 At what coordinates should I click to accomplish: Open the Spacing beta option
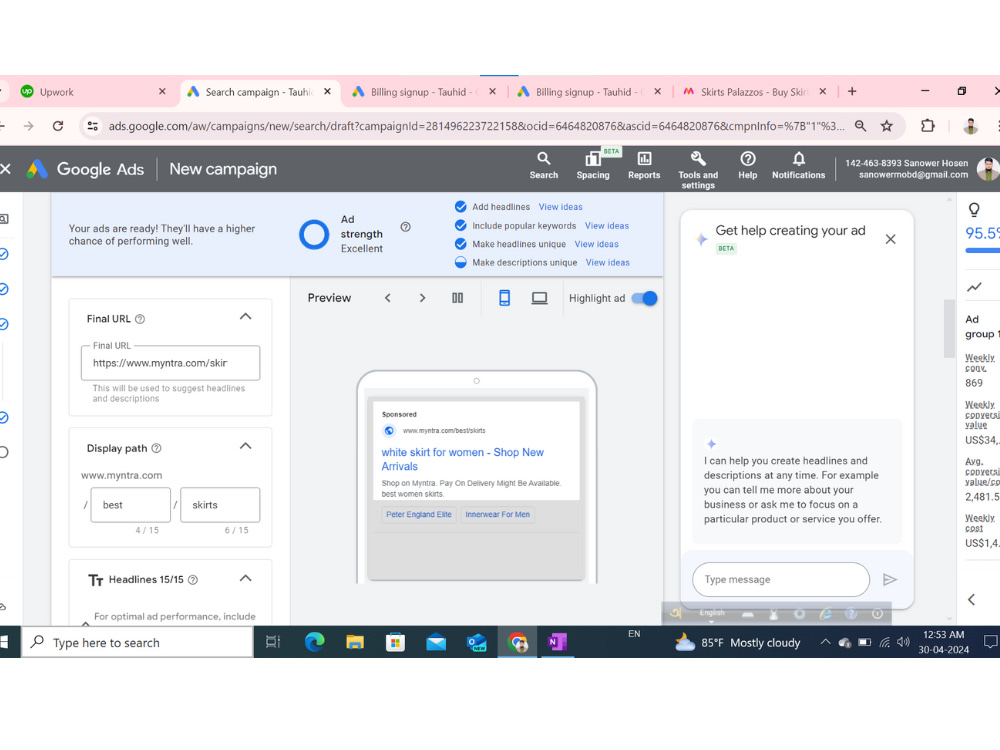click(592, 166)
